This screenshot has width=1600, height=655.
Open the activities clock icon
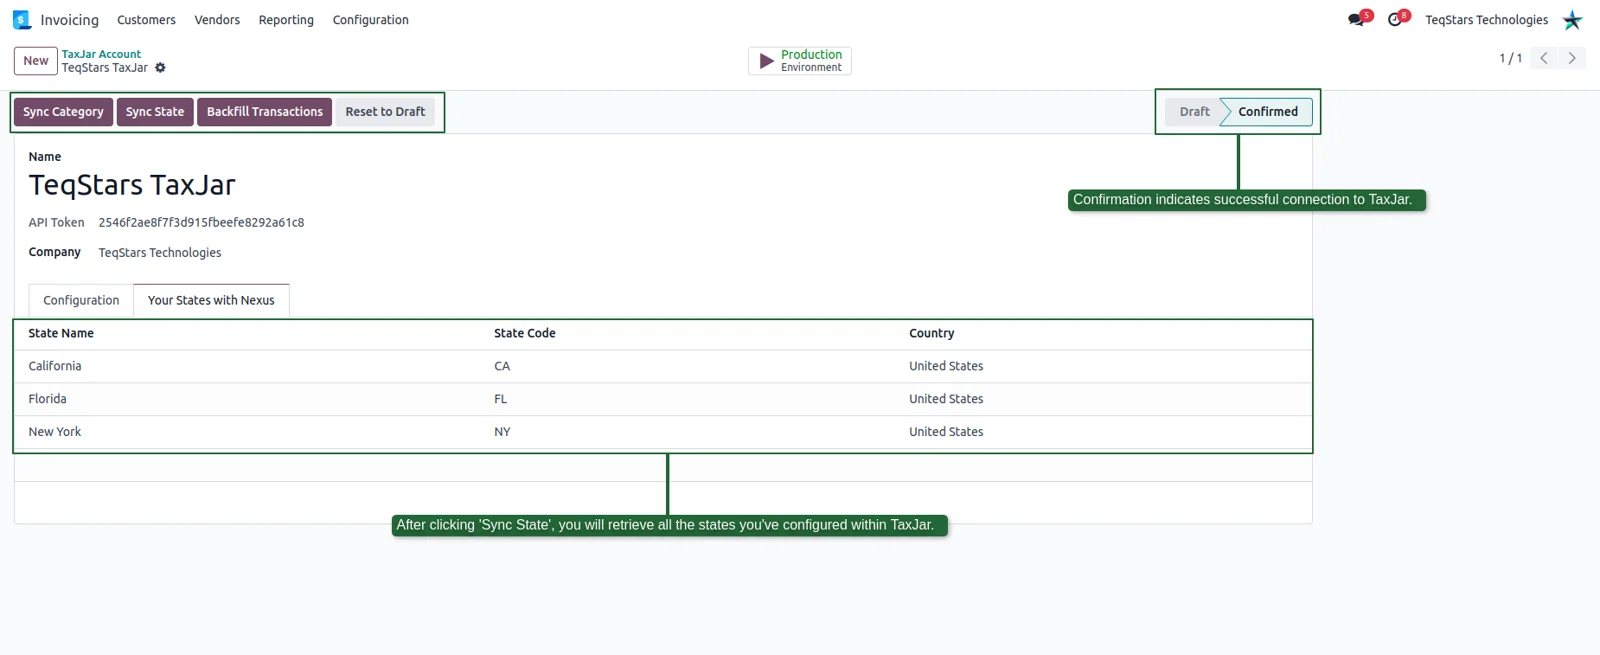pyautogui.click(x=1395, y=20)
